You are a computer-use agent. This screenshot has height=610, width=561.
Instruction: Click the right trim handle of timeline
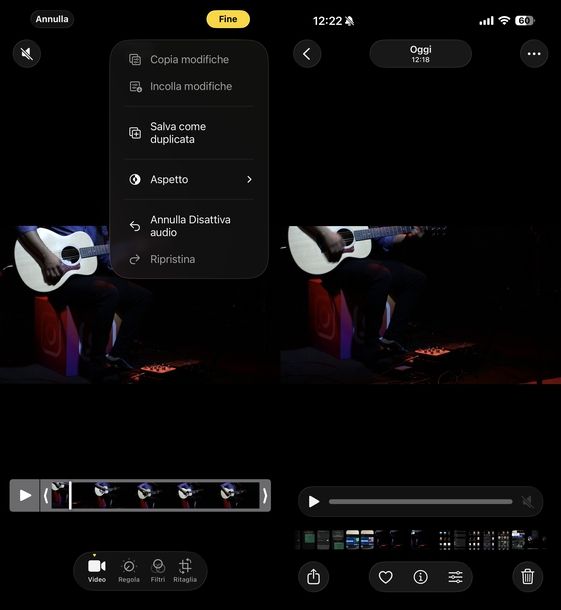click(x=265, y=495)
